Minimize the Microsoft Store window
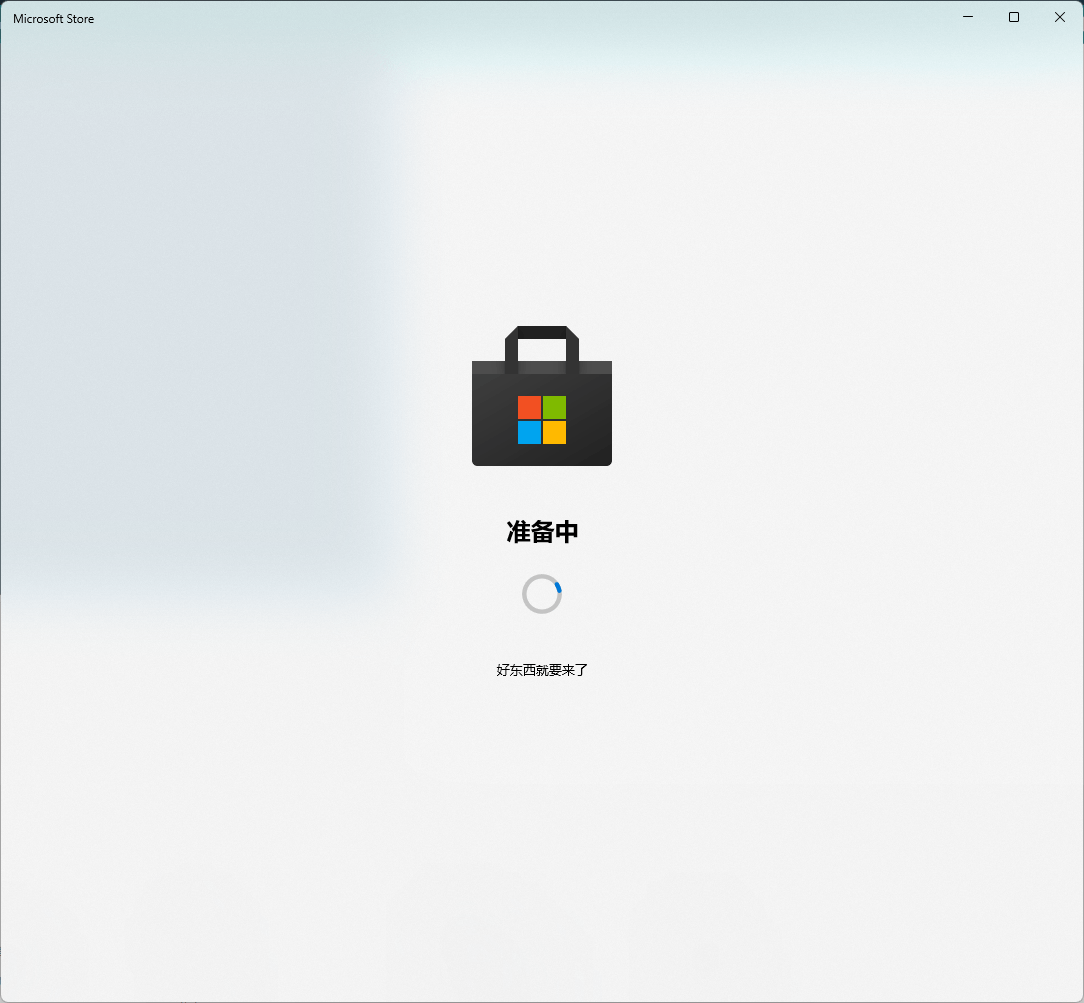The image size is (1084, 1003). pyautogui.click(x=968, y=17)
